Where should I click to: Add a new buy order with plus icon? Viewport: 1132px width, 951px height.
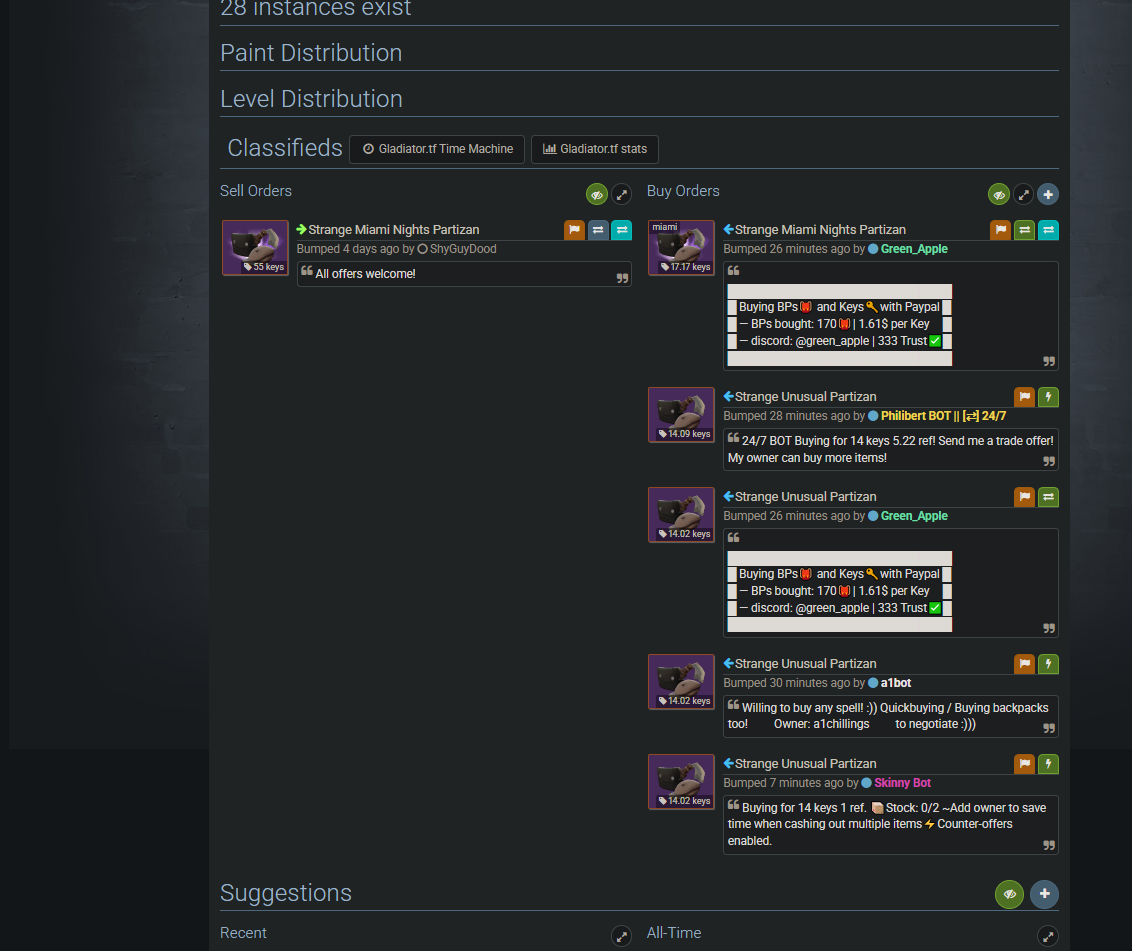[x=1048, y=194]
